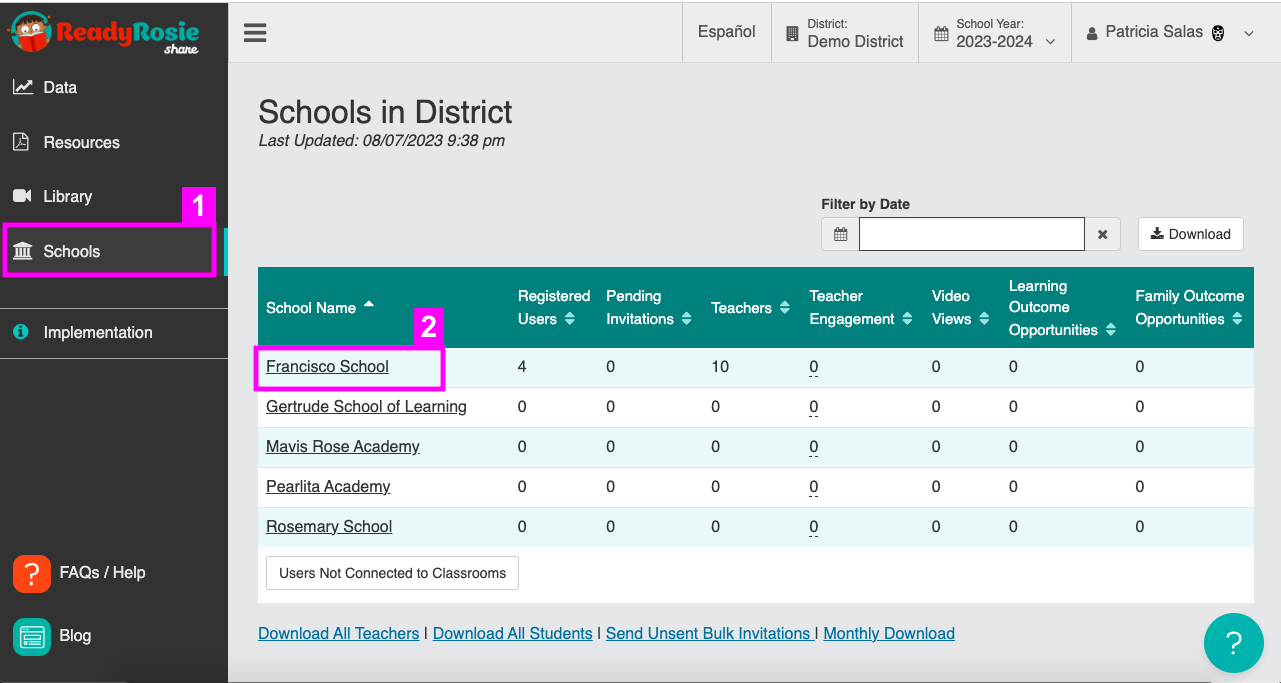
Task: Open the ReadyRosie Share logo
Action: click(x=105, y=33)
